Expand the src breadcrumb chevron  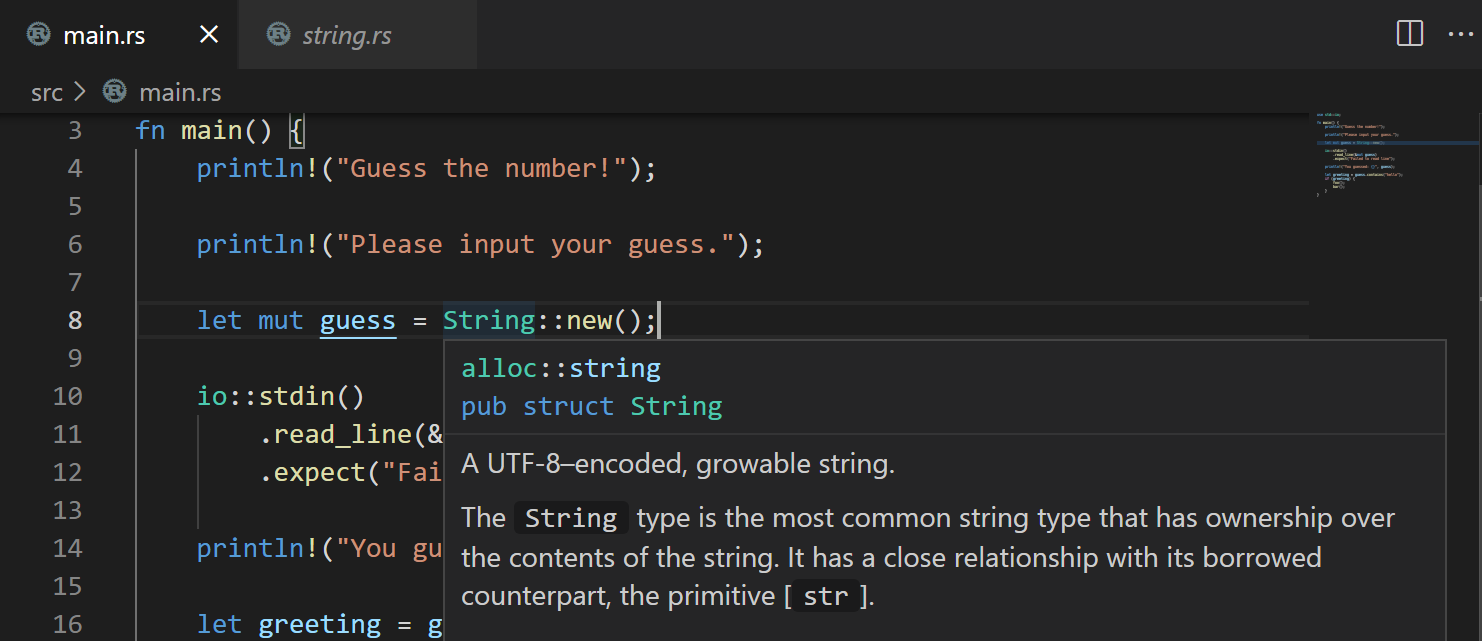(81, 92)
